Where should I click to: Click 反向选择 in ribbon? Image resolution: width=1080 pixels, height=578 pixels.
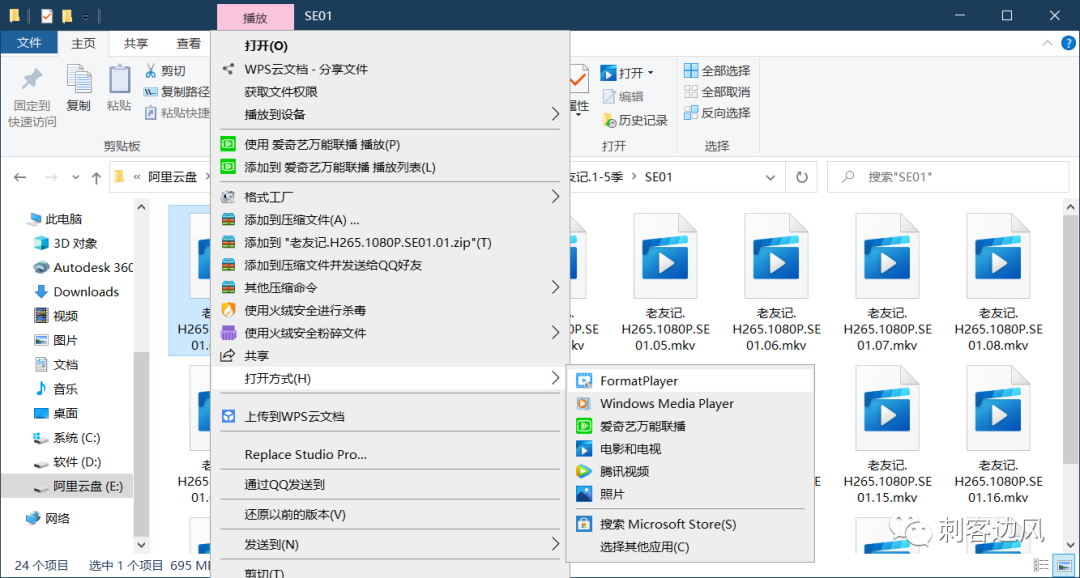click(x=717, y=113)
